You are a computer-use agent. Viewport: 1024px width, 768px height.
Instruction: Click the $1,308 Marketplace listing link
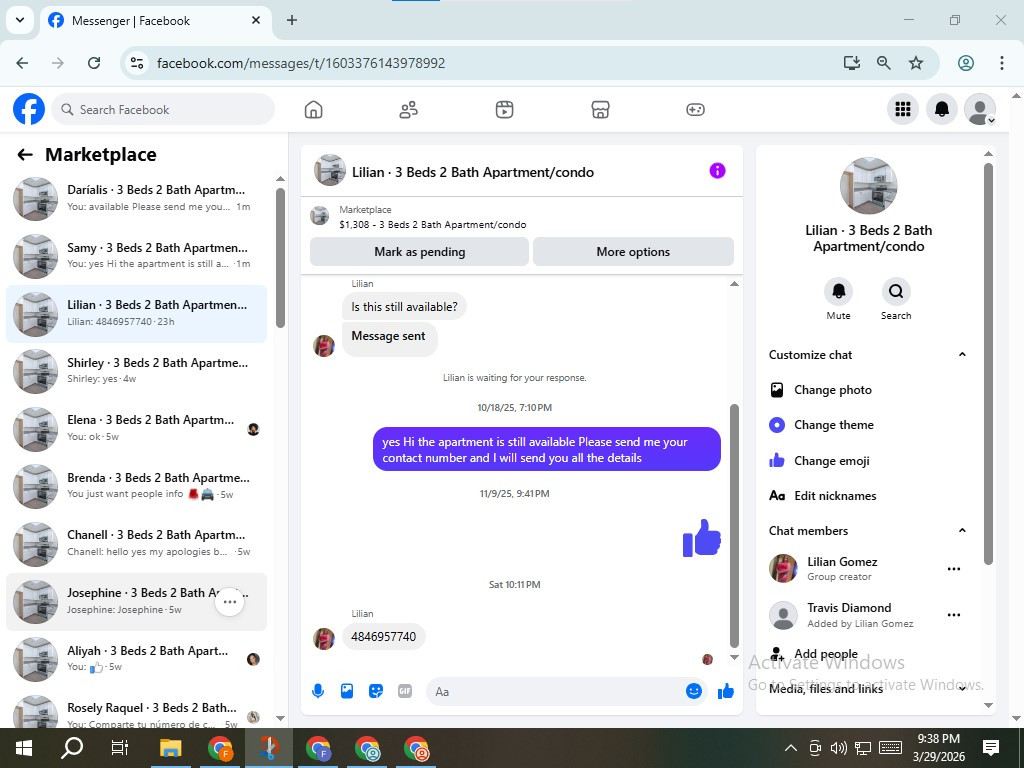point(432,225)
